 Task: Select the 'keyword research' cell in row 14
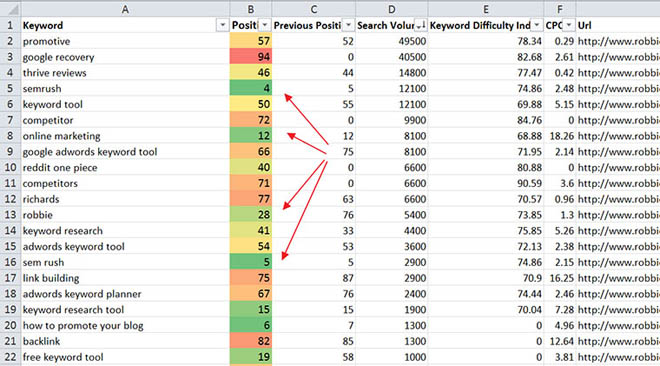(125, 231)
